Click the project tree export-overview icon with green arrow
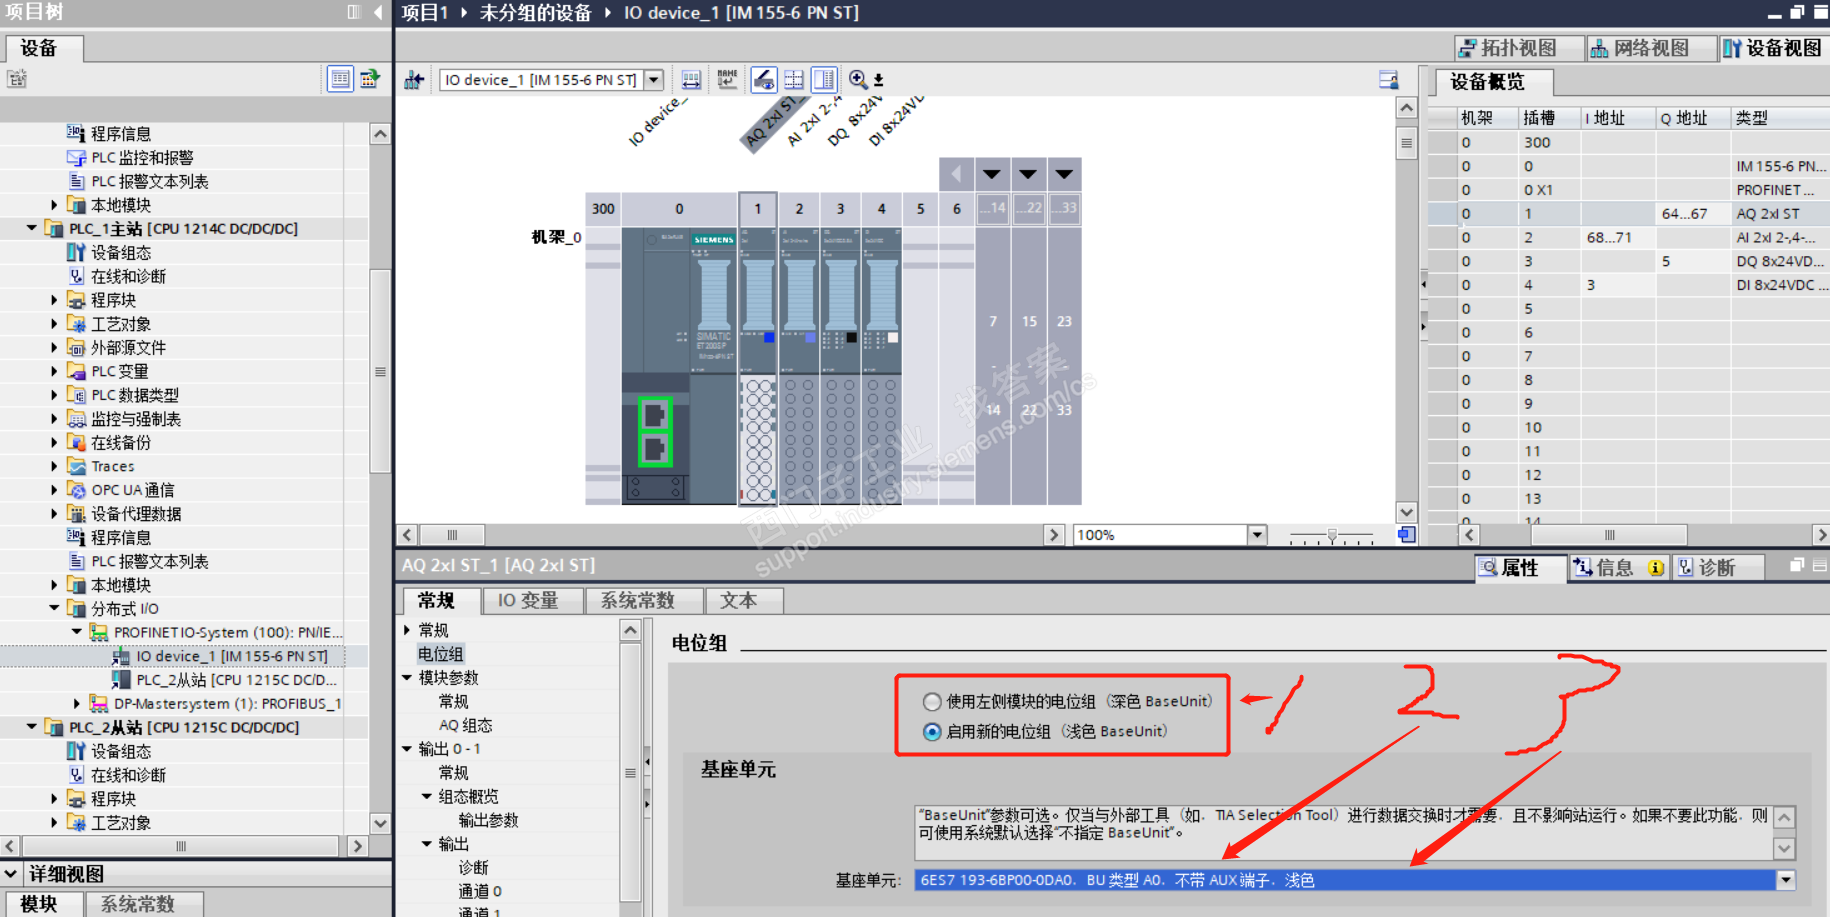The image size is (1830, 917). tap(370, 79)
